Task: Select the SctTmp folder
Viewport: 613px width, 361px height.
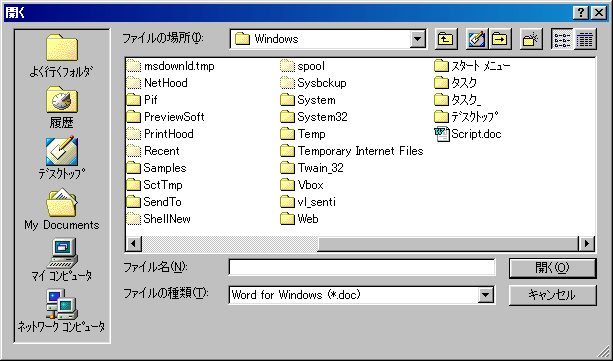Action: pos(155,185)
